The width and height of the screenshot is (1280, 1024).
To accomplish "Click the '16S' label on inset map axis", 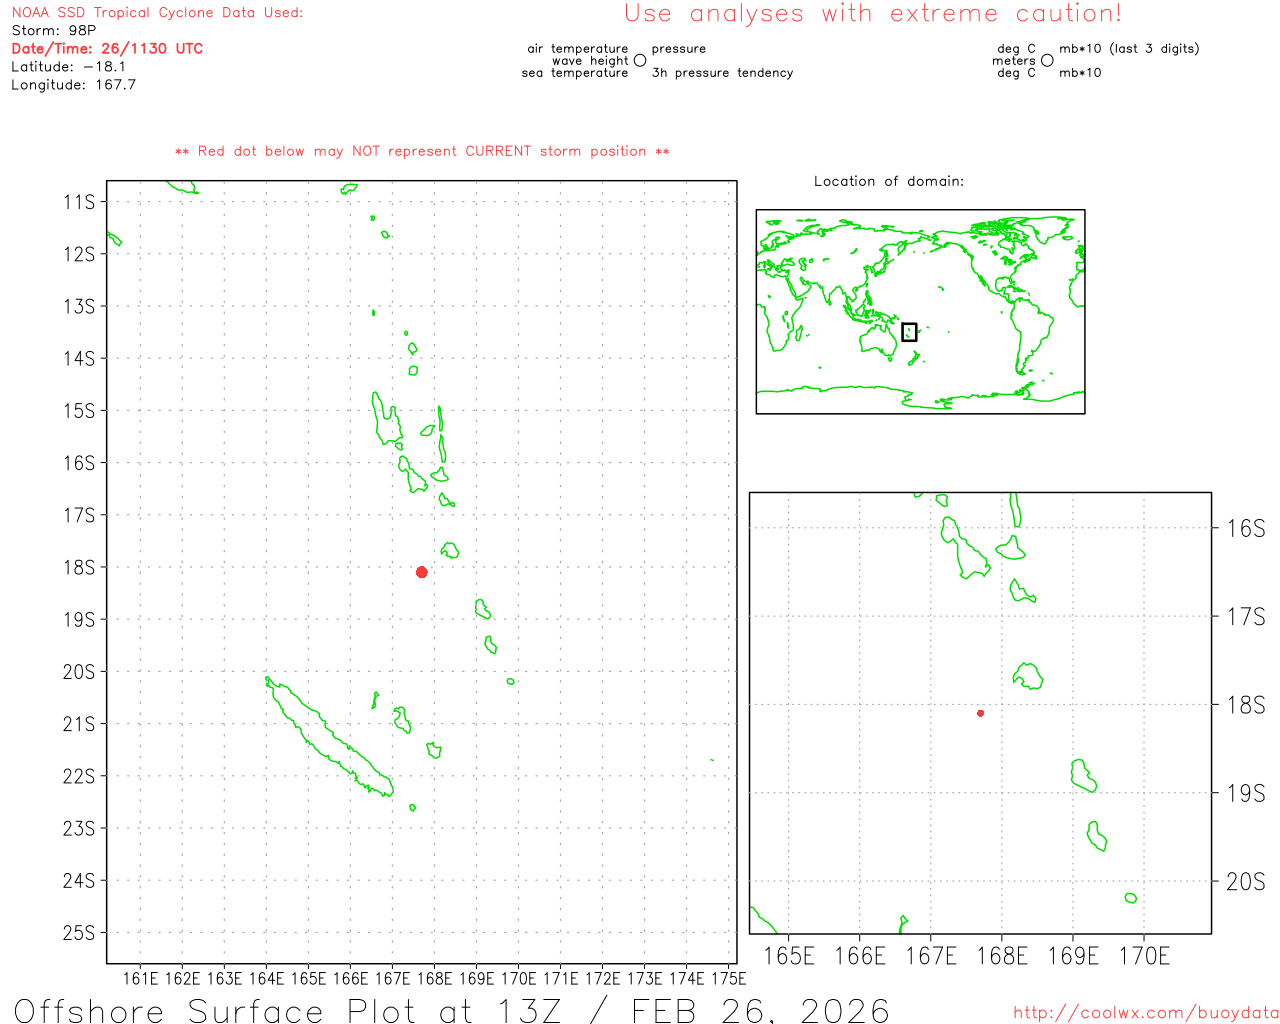I will click(x=1246, y=528).
